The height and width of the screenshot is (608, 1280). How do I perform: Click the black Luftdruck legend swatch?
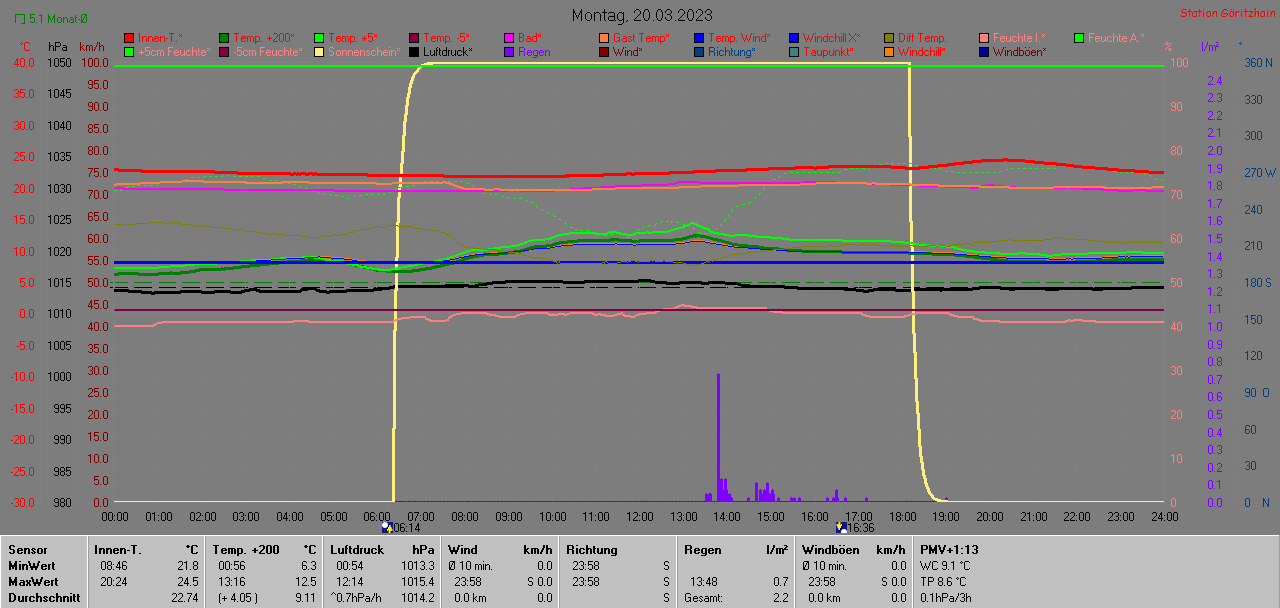point(414,51)
